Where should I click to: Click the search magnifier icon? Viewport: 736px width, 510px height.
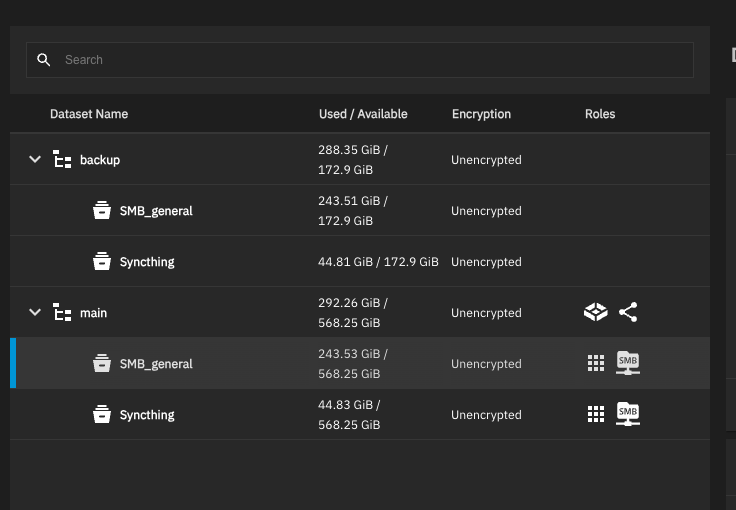pos(44,60)
